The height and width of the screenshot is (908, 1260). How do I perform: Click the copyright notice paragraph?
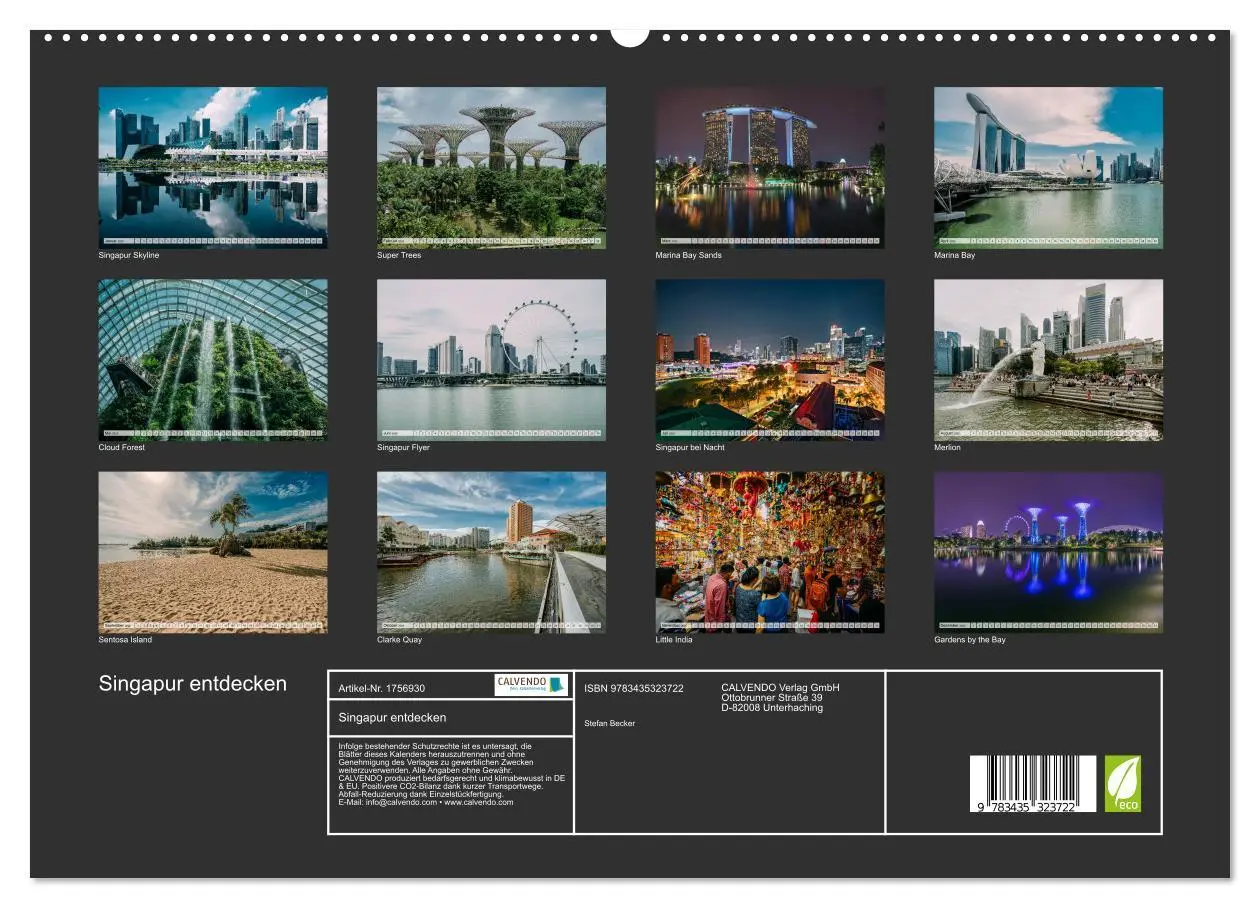tap(452, 774)
